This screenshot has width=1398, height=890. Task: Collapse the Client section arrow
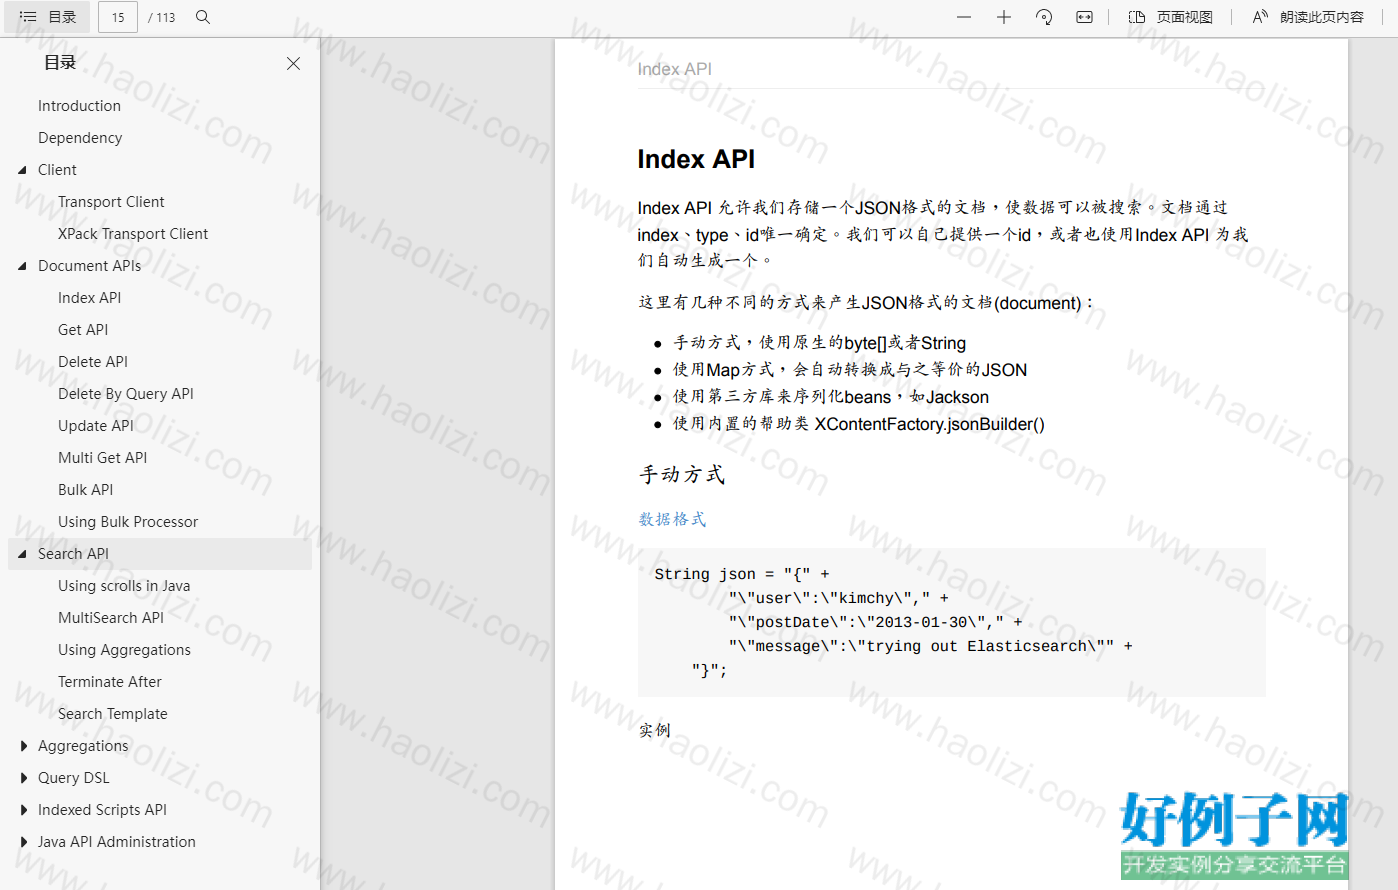pyautogui.click(x=22, y=170)
